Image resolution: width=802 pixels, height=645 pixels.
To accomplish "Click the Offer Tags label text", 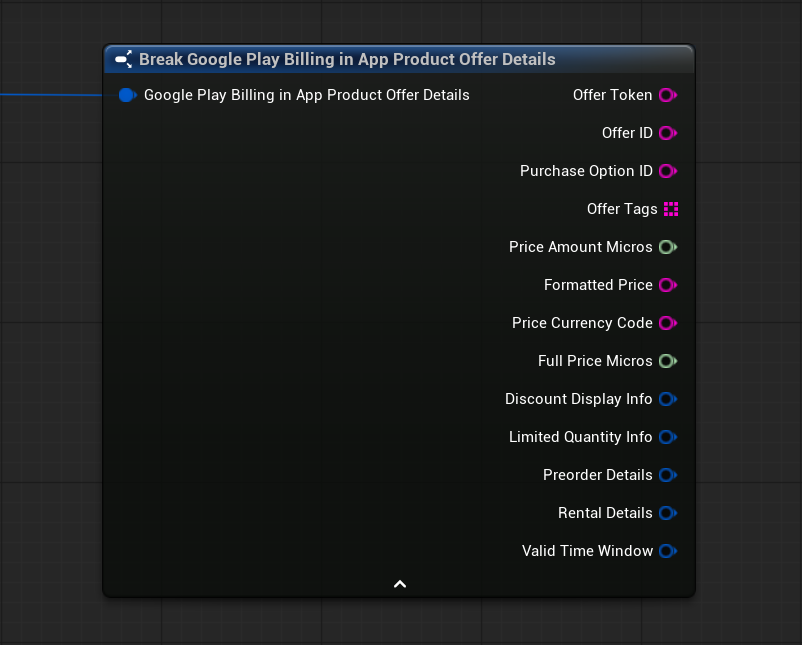I will [x=622, y=209].
